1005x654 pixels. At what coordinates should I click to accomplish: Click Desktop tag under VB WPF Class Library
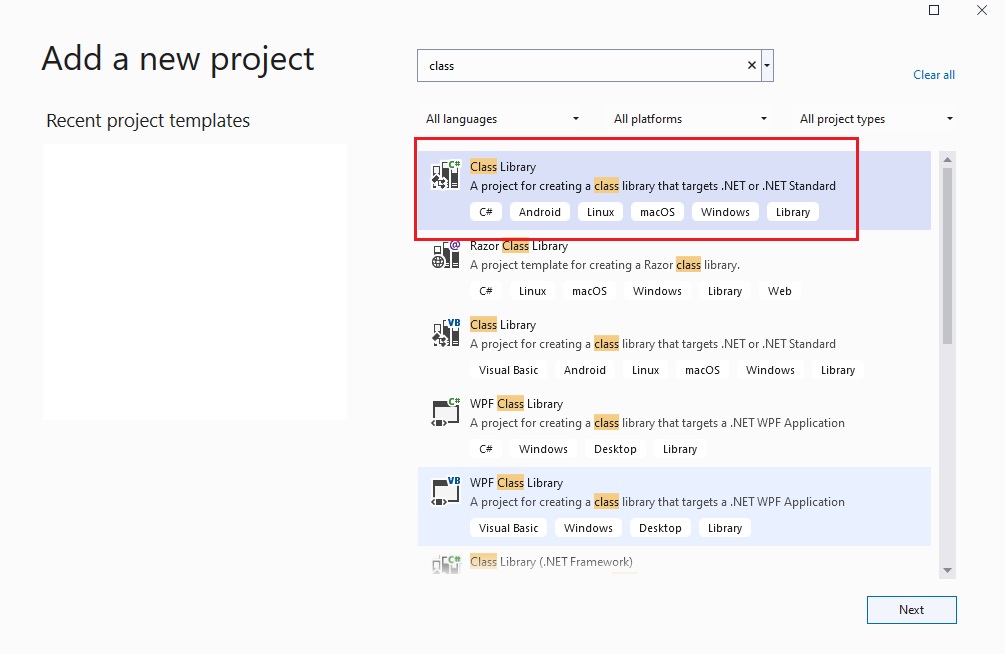tap(660, 528)
